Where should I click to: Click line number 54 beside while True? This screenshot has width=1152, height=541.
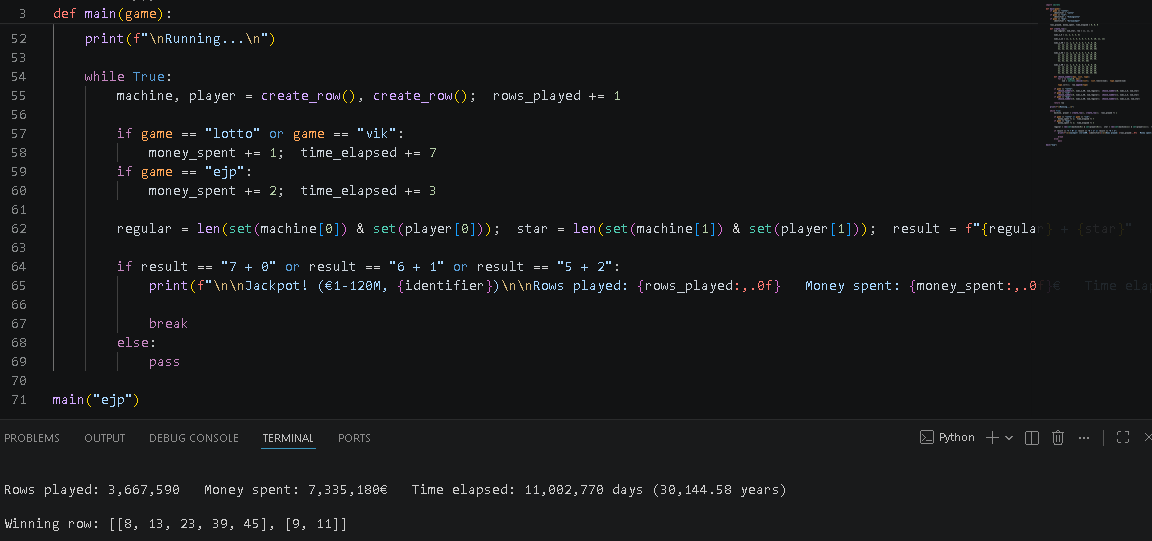(19, 76)
